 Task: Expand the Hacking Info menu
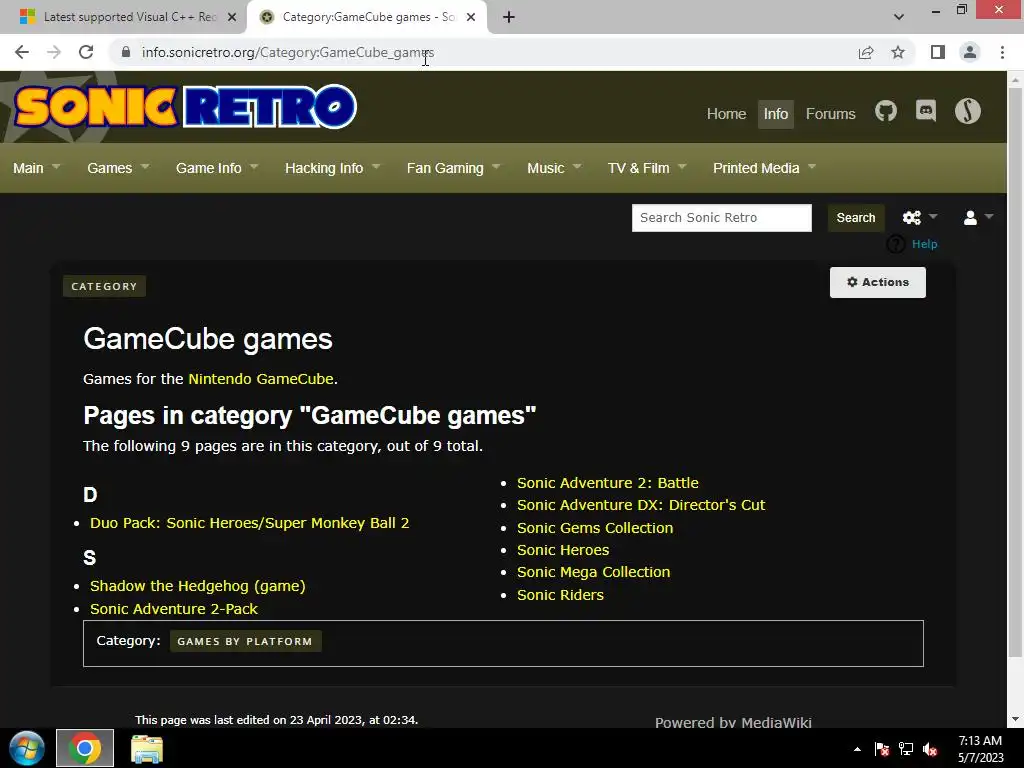[x=332, y=168]
